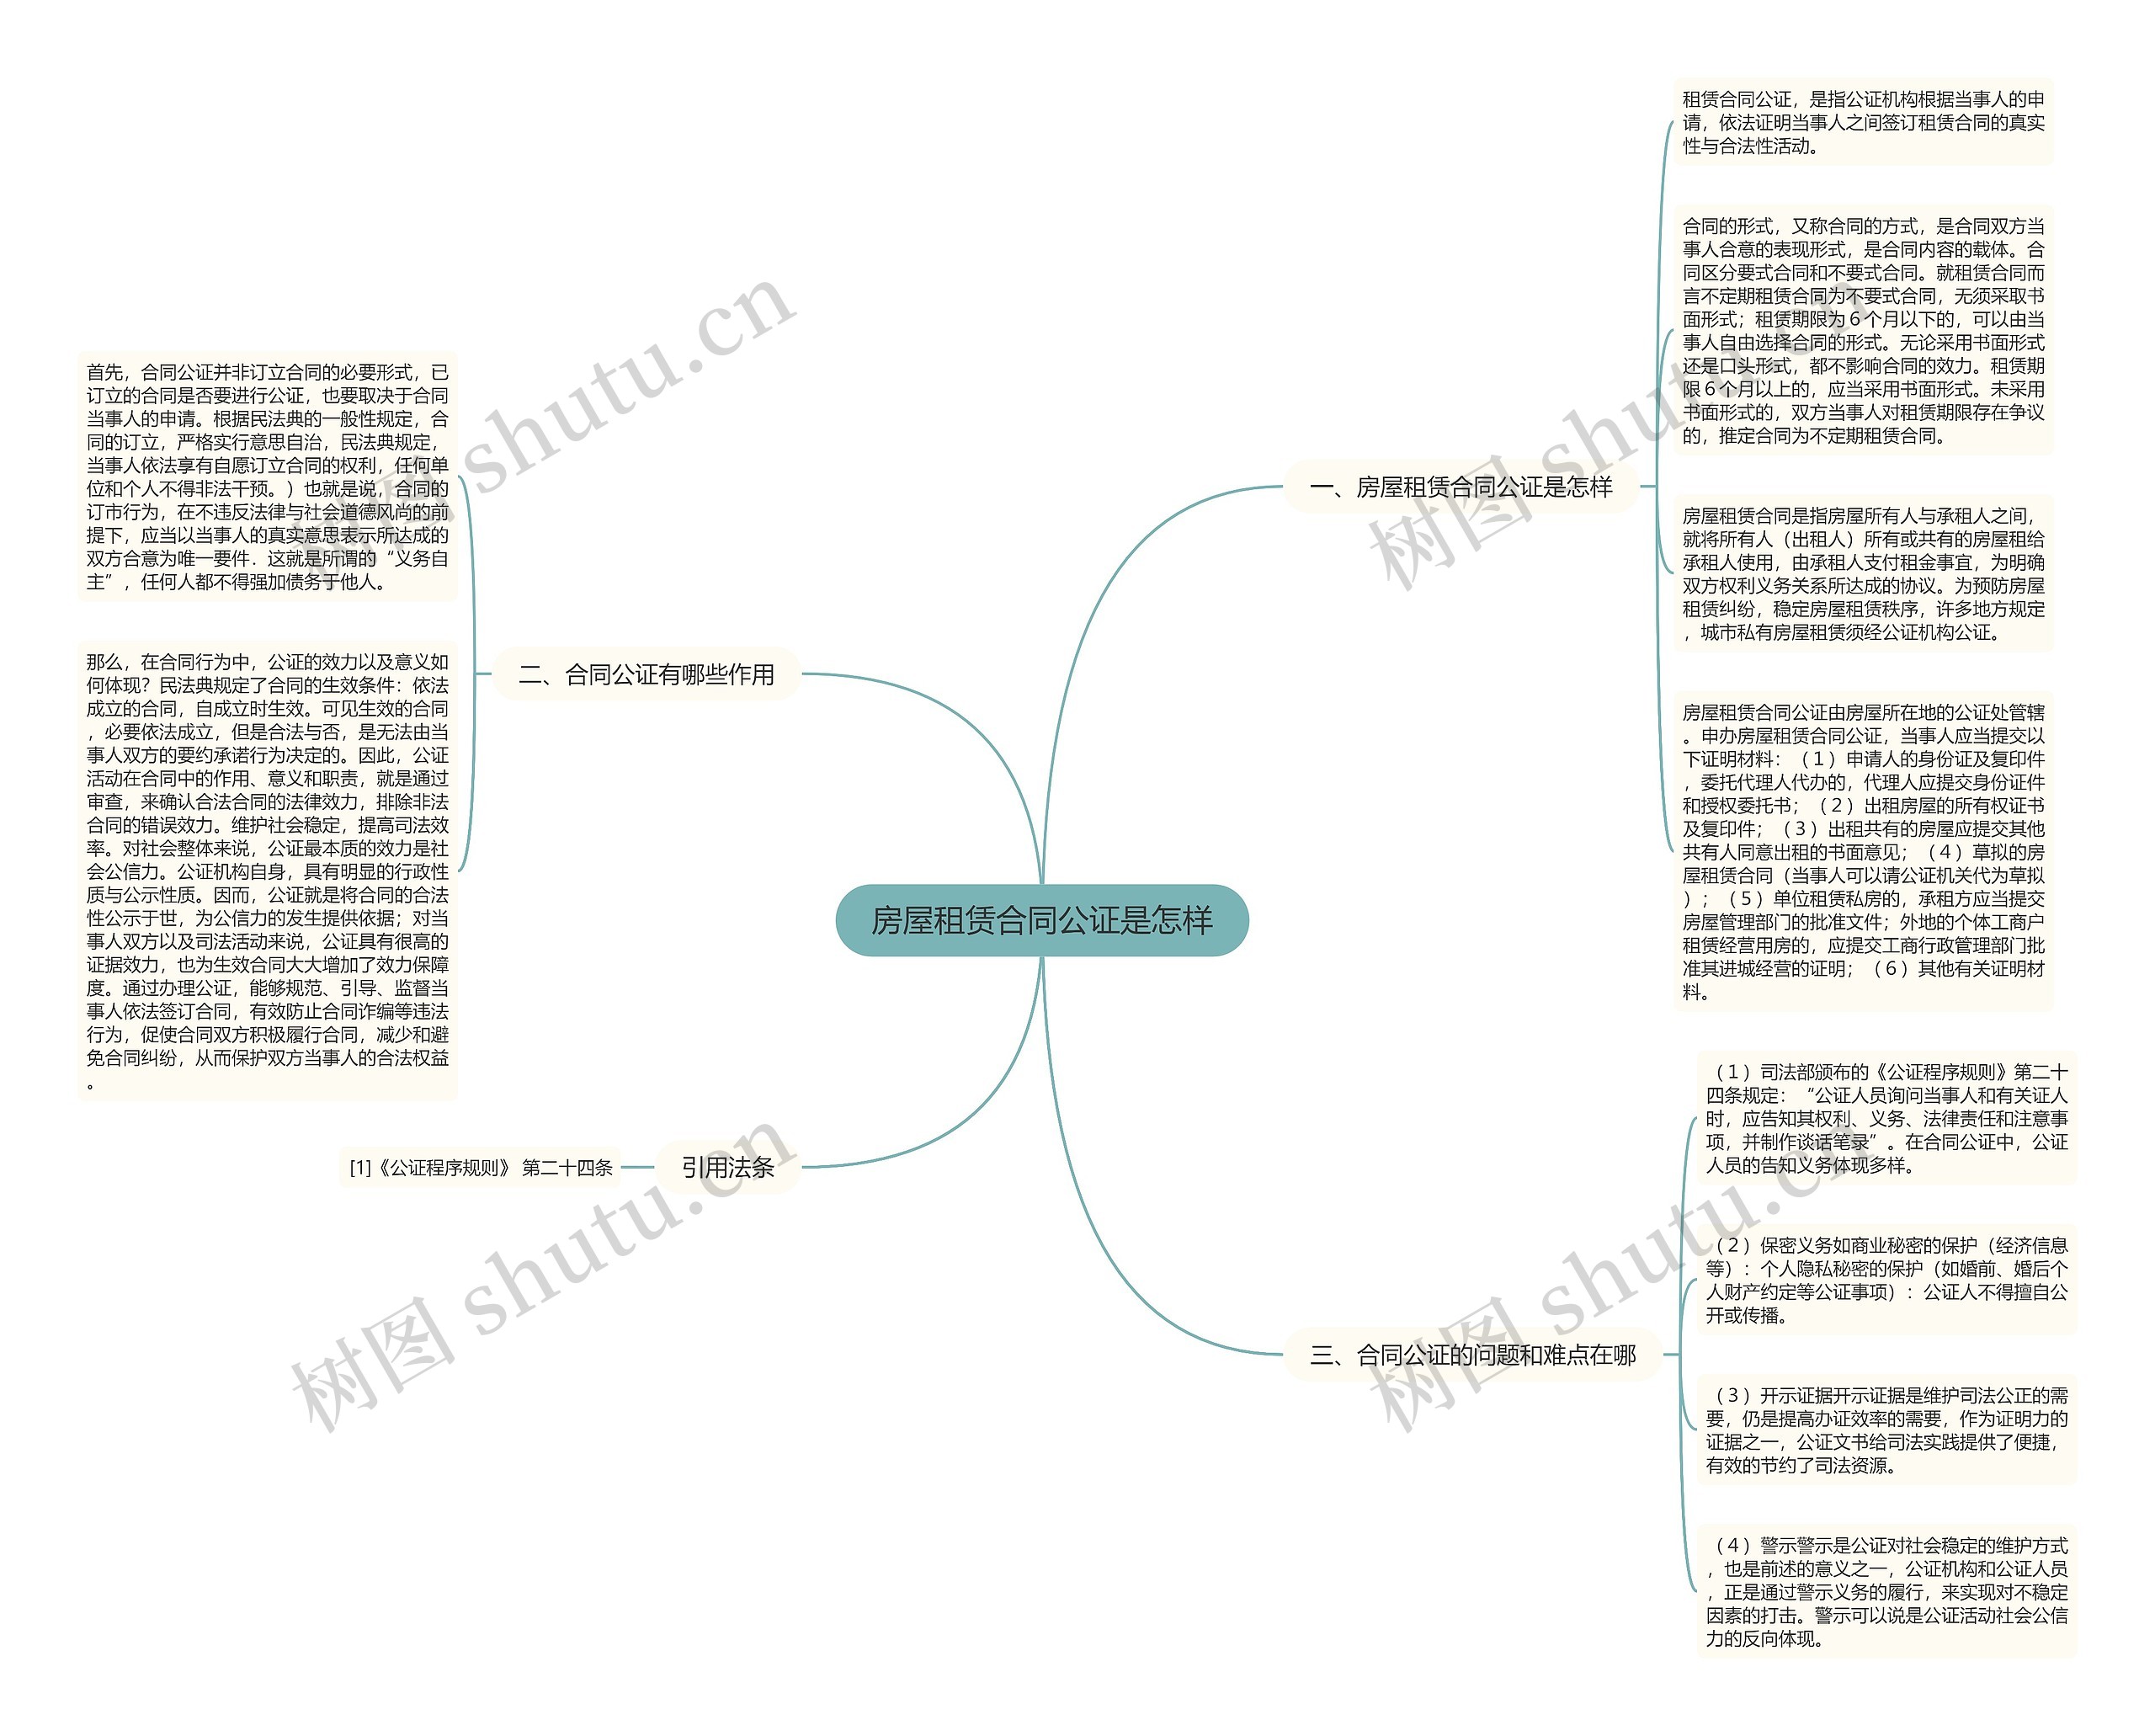Select mind map background color swatch

[x=1078, y=868]
